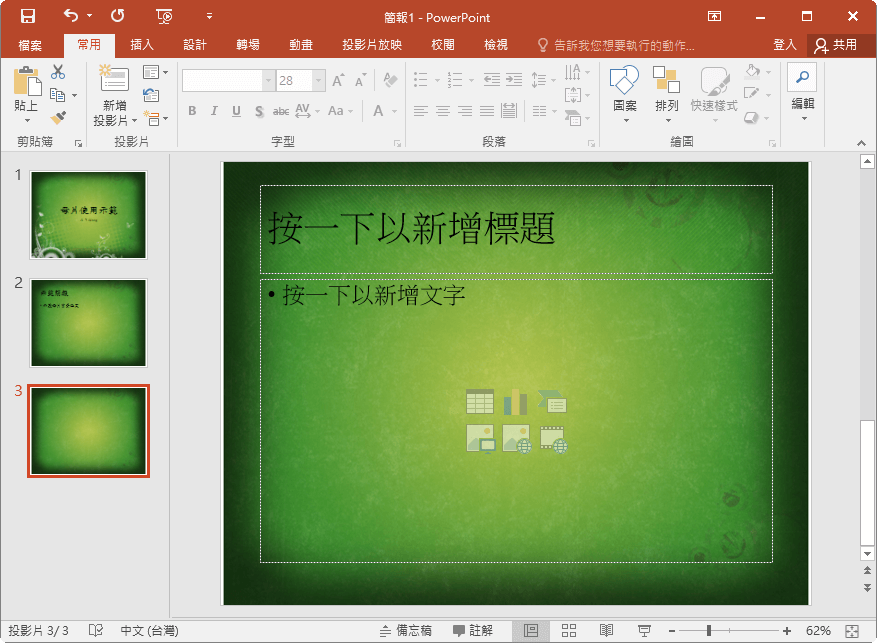
Task: Expand the font name combo box
Action: 268,81
